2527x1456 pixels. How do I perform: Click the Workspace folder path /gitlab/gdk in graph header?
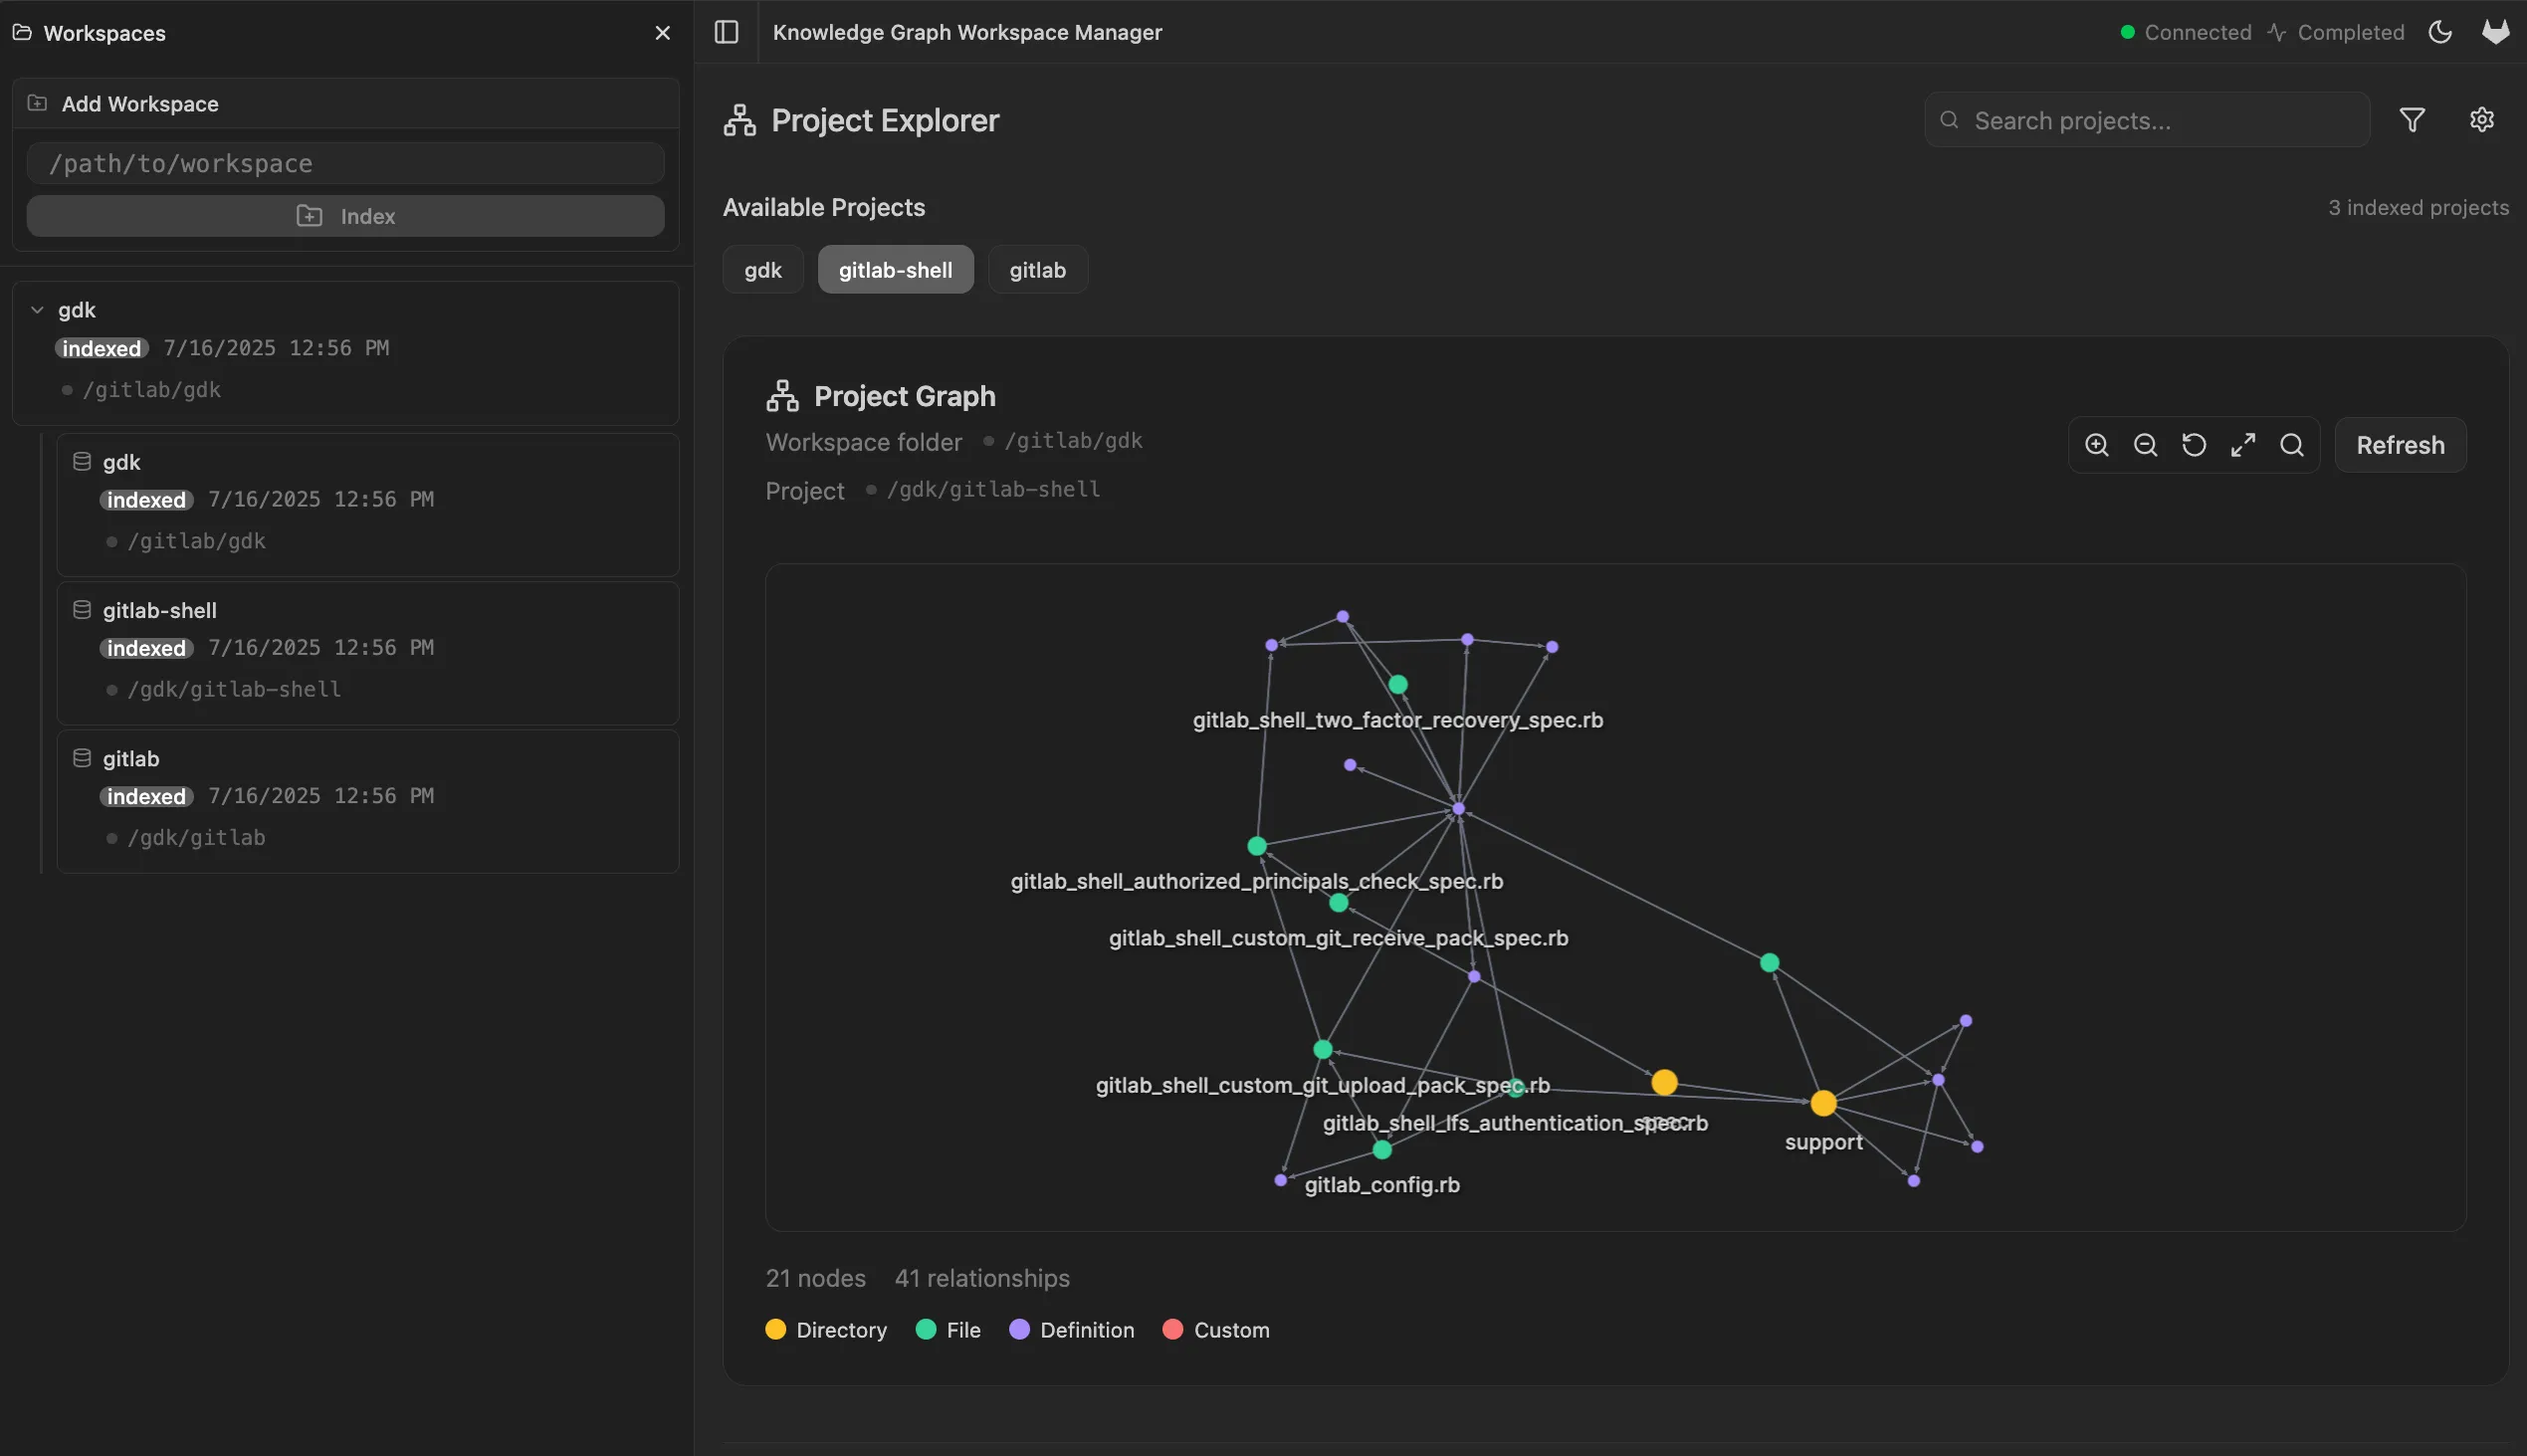(1073, 441)
